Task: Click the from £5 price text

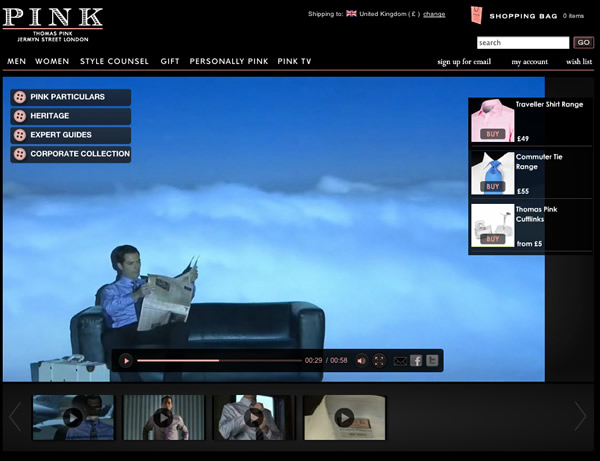Action: (x=529, y=244)
